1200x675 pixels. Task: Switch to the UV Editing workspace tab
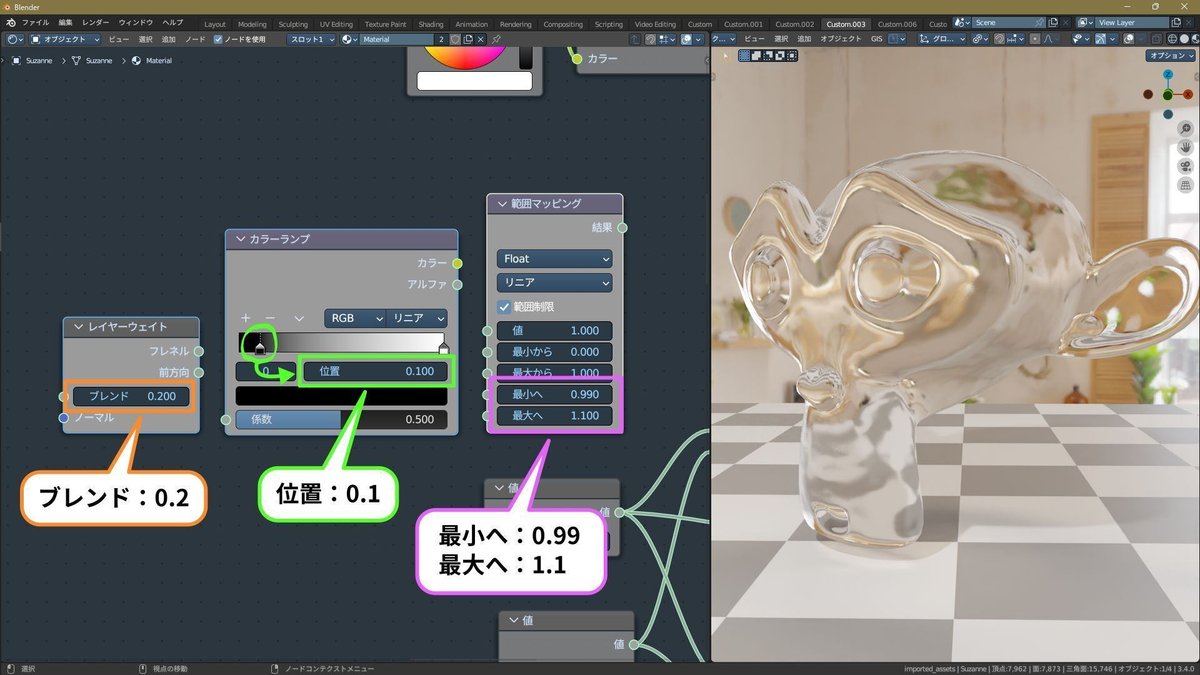tap(337, 23)
